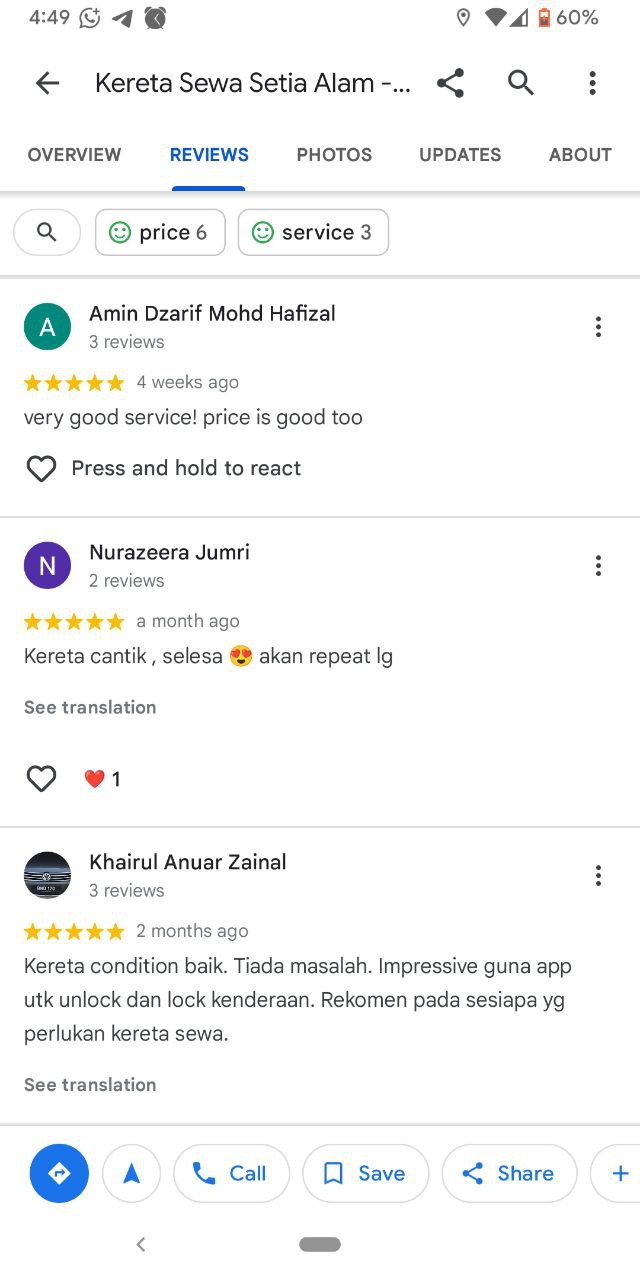Search reviews using the magnifier chip
Image resolution: width=640 pixels, height=1280 pixels.
47,232
